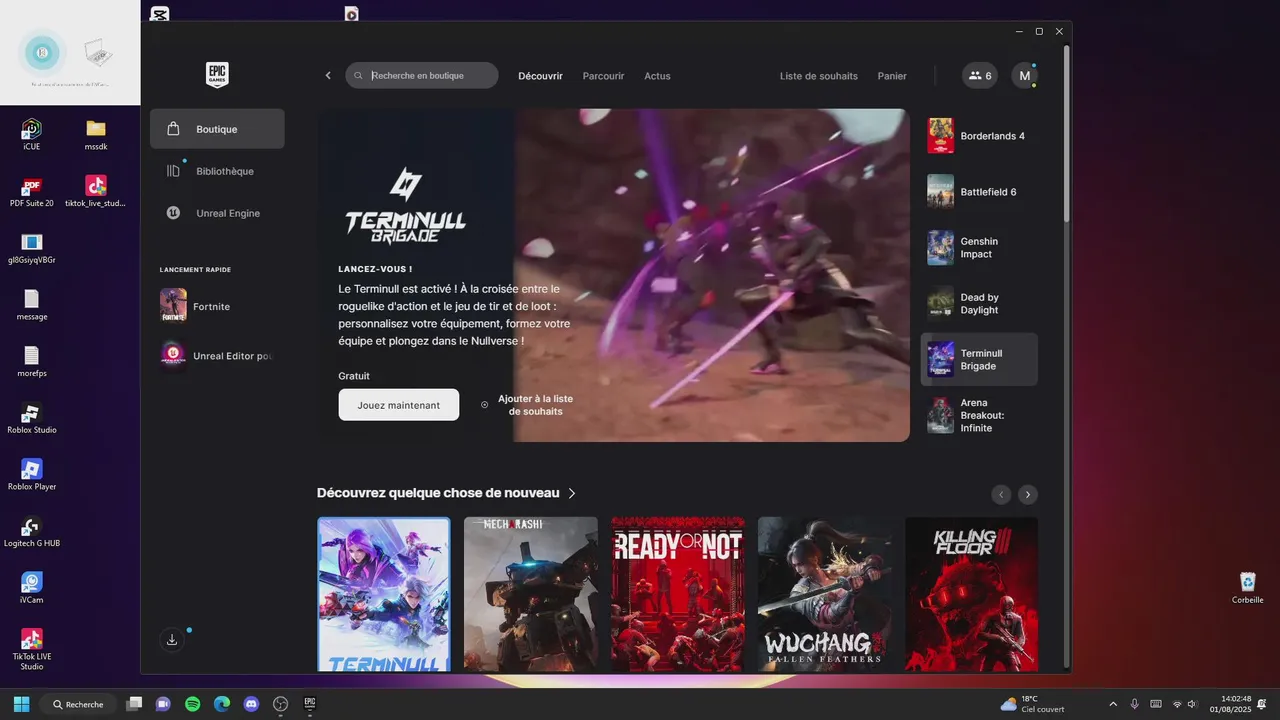Click the taskbar Recherche search box

pos(77,704)
